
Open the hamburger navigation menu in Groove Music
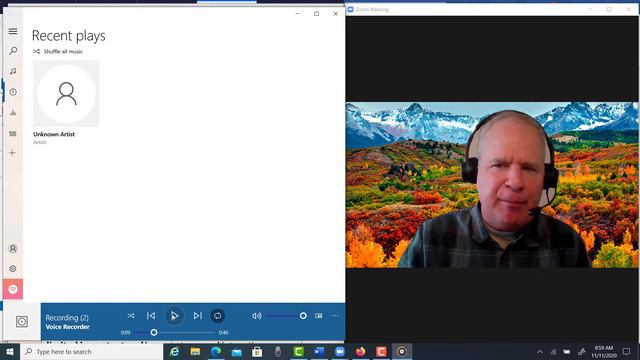tap(13, 31)
